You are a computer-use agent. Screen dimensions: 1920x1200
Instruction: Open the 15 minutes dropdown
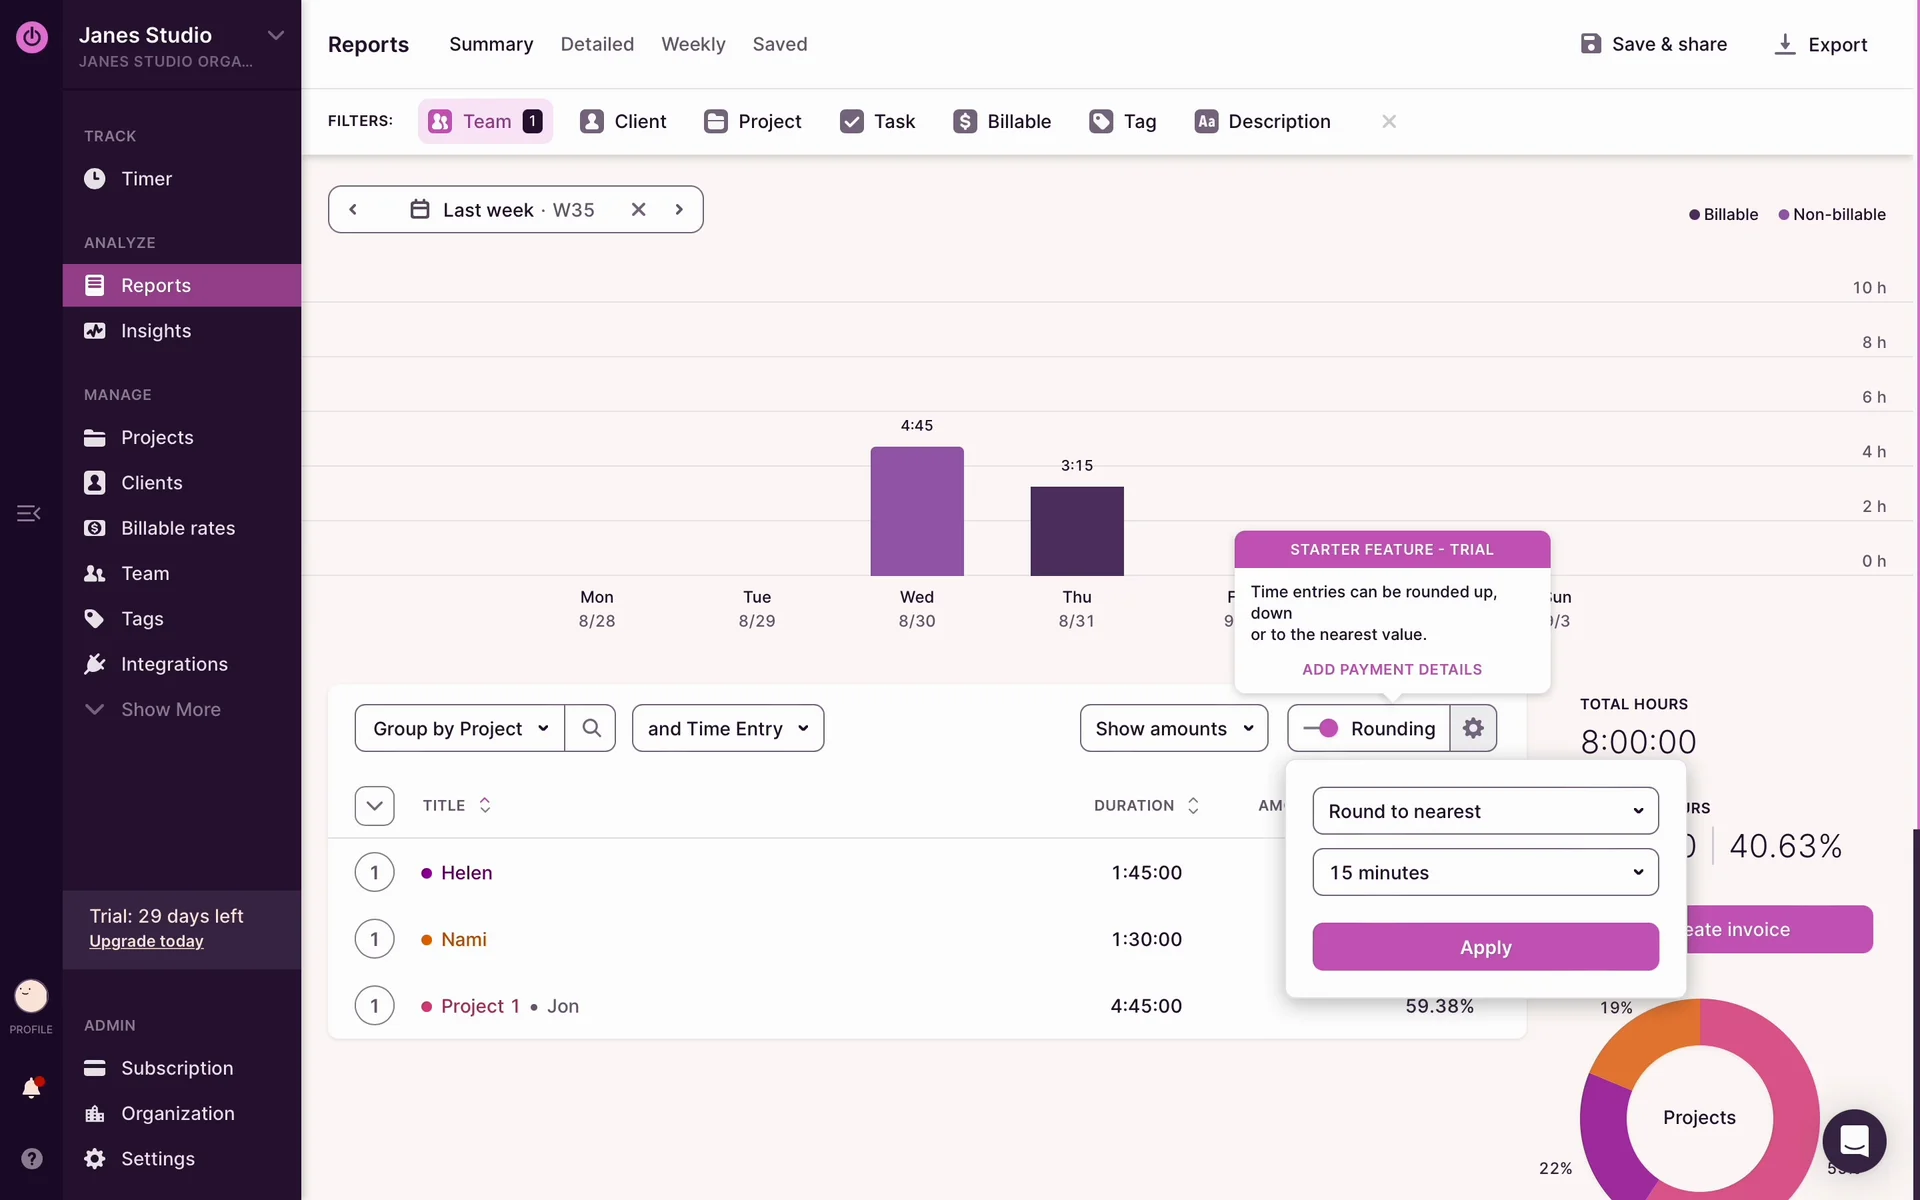[x=1485, y=872]
